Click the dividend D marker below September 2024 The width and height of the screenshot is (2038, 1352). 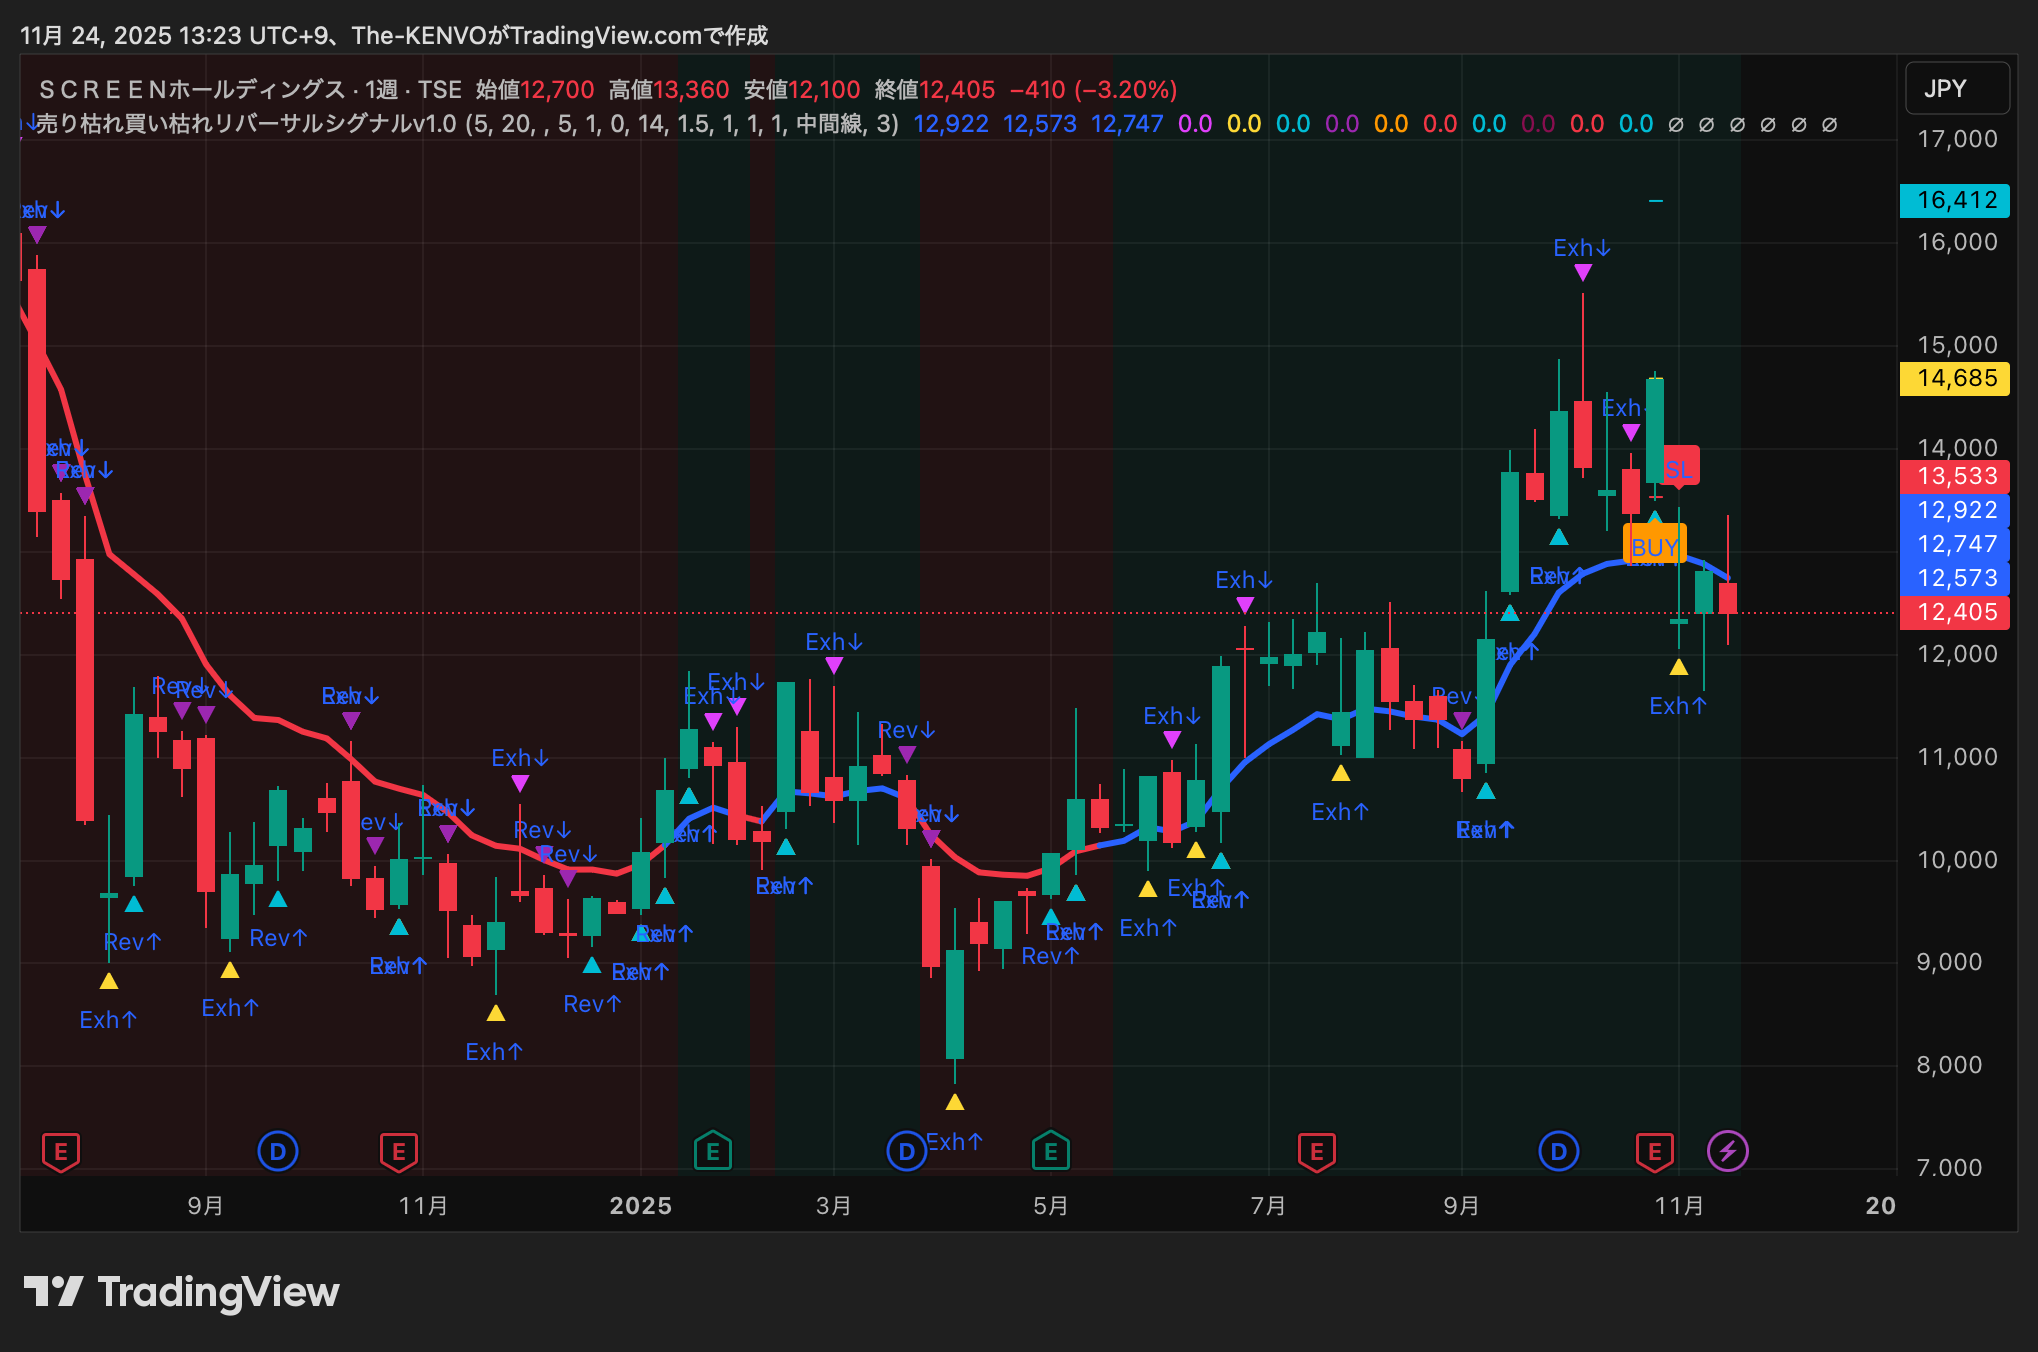pyautogui.click(x=278, y=1151)
